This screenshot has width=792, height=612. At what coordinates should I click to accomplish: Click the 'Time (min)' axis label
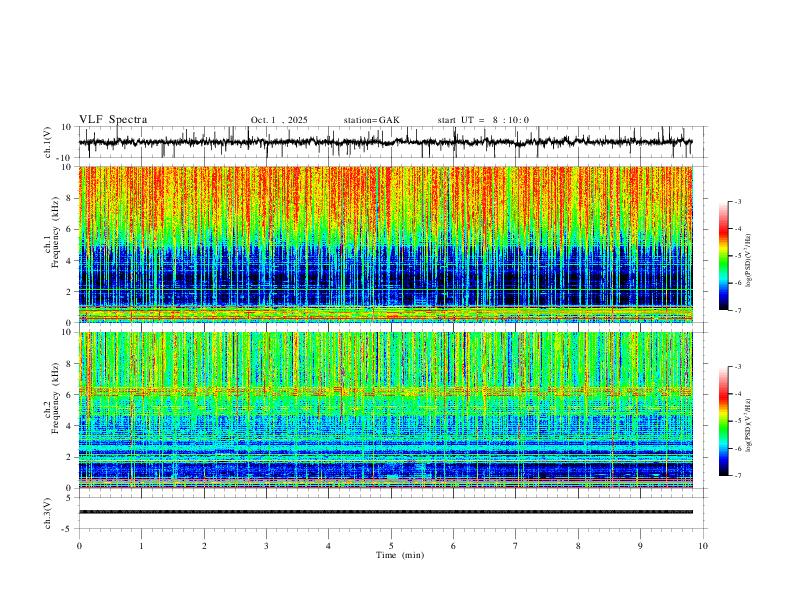(400, 555)
